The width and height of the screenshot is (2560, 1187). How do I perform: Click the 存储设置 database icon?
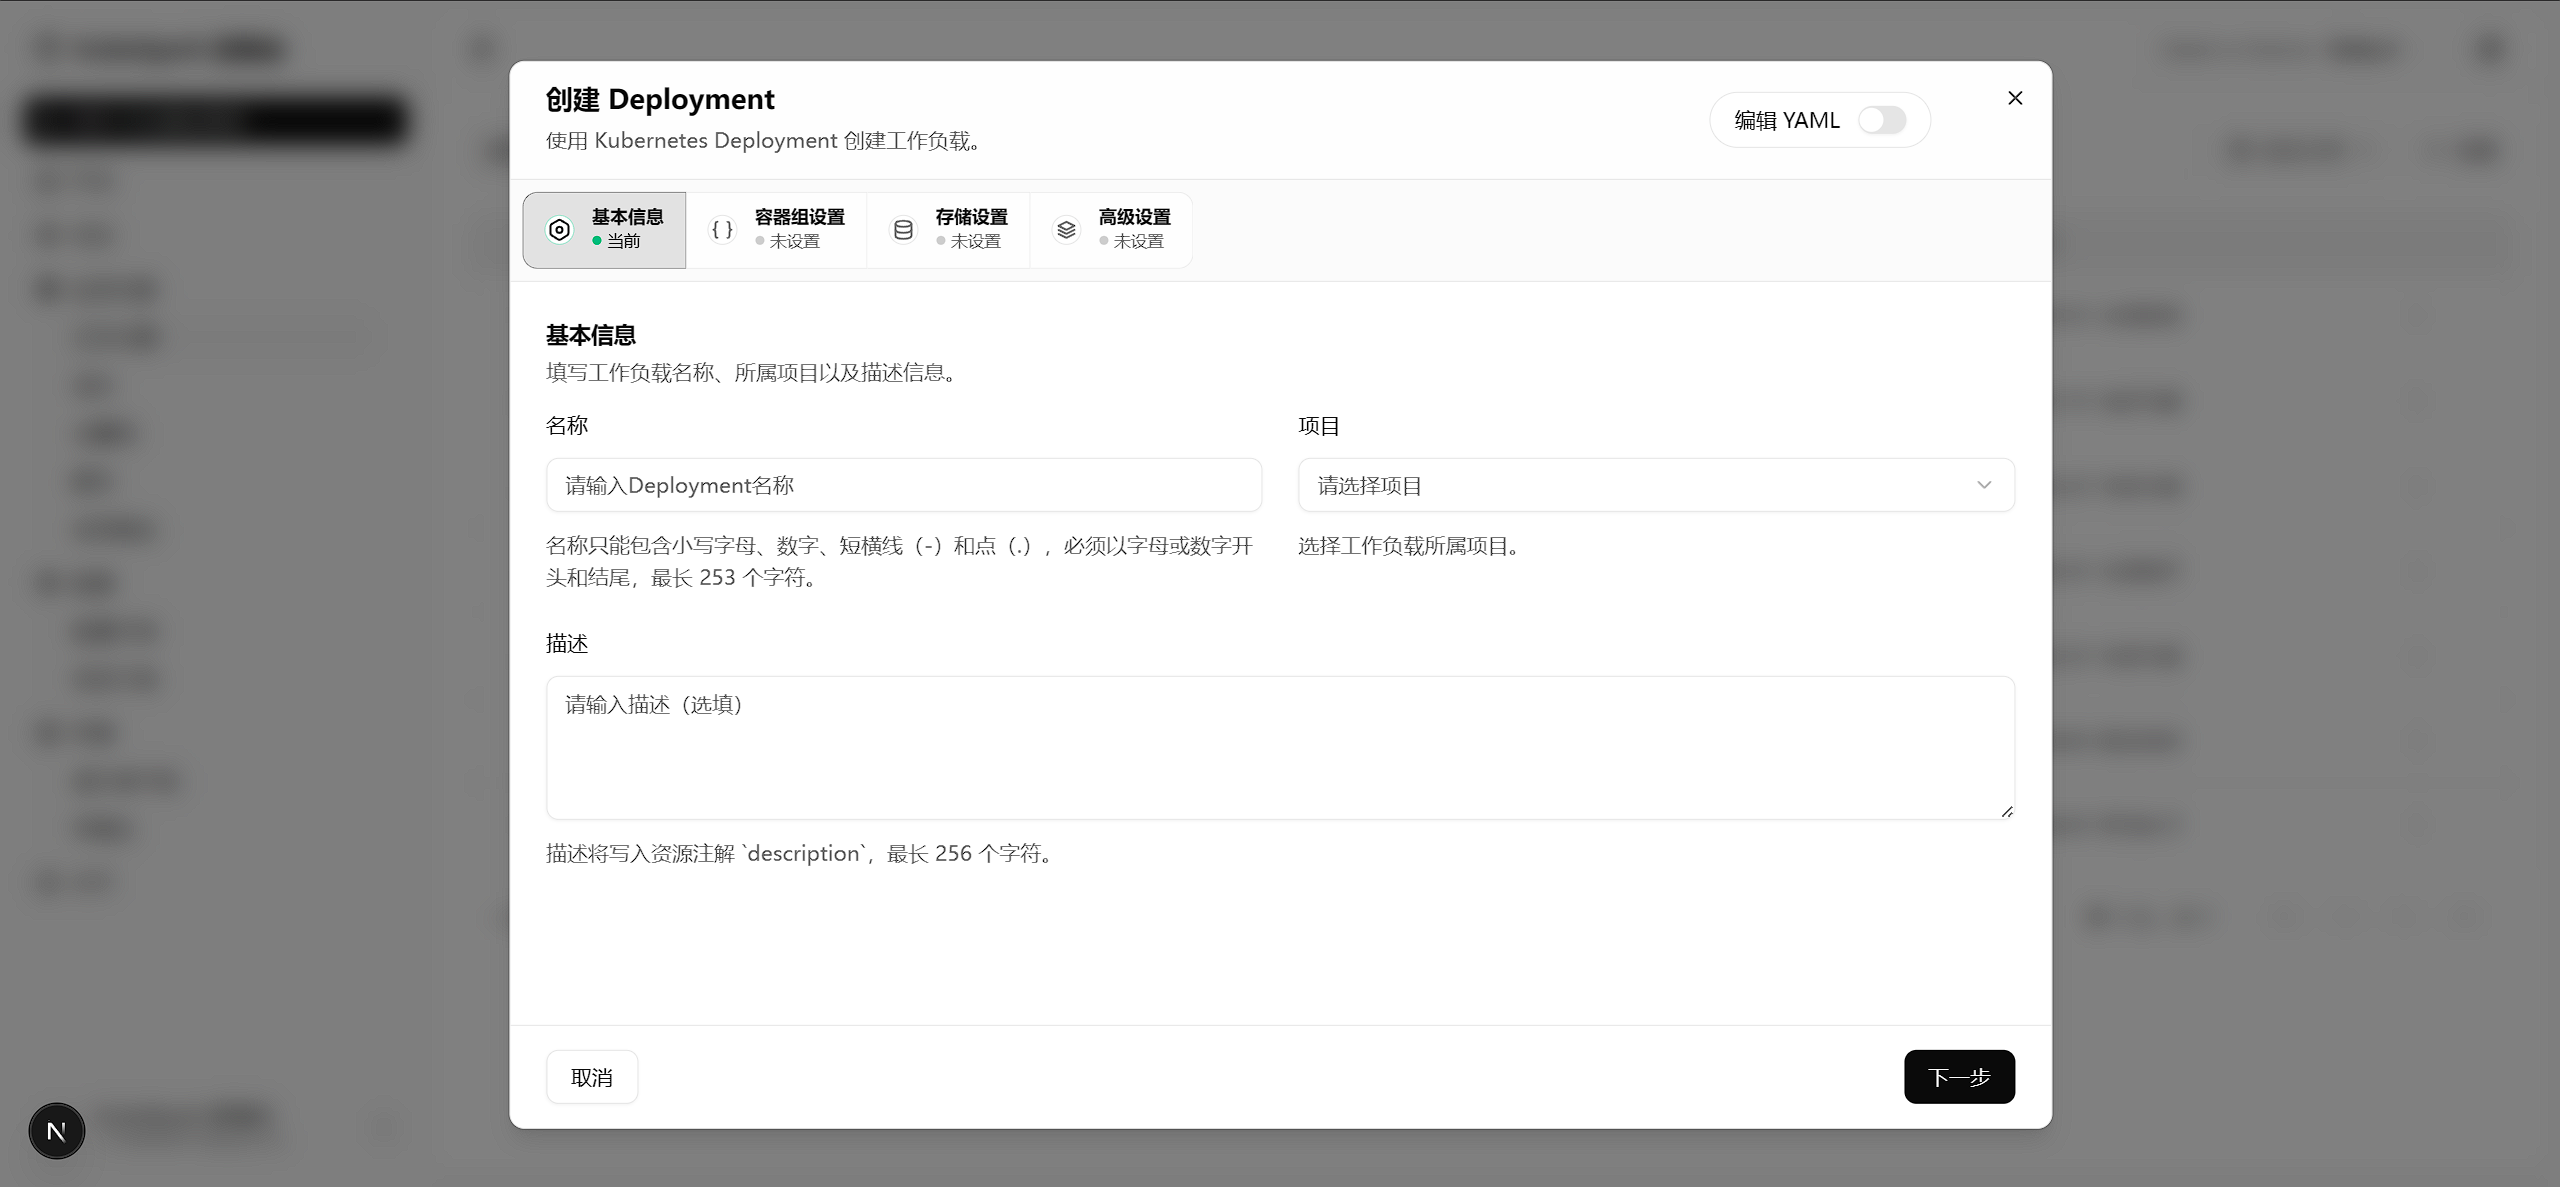pos(903,230)
